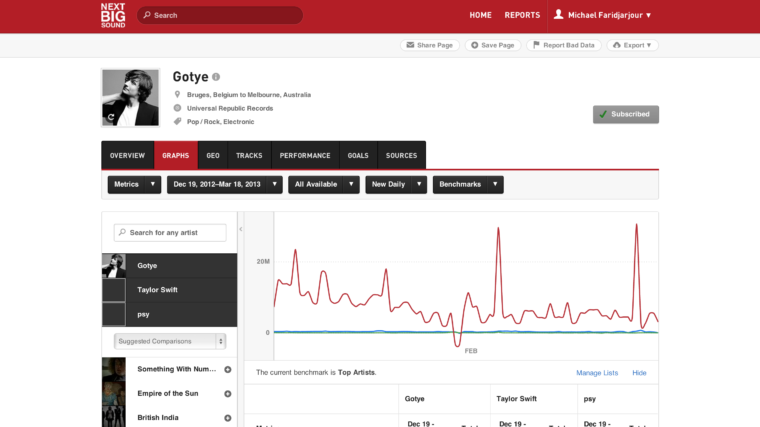
Task: Open the Manage Lists link
Action: tap(597, 373)
